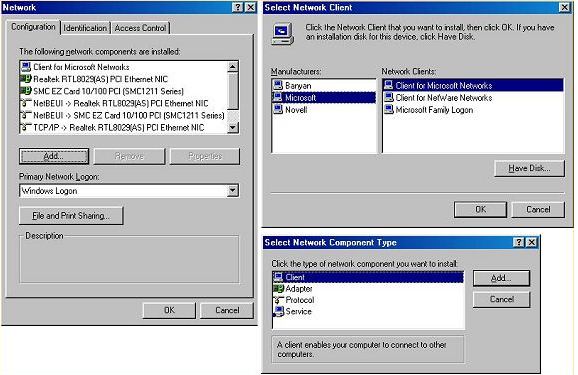Click the Banyan manufacturer icon
Viewport: 578px width, 375px height.
coord(278,85)
